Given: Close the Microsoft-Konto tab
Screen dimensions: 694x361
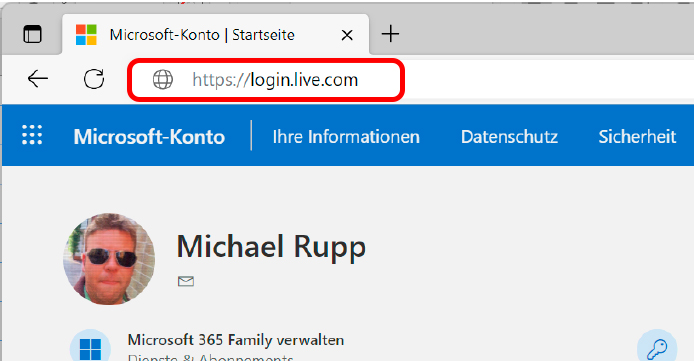Looking at the screenshot, I should 347,35.
